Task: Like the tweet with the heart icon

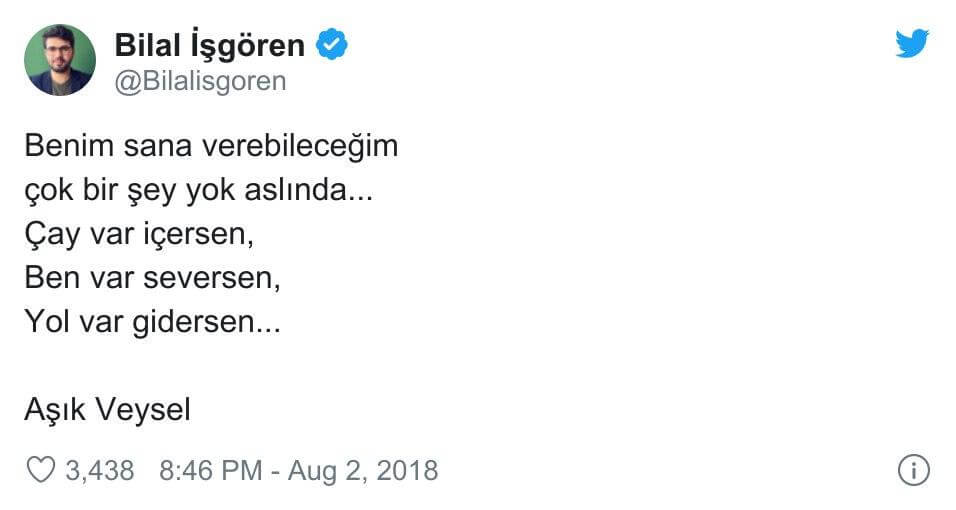Action: click(40, 470)
